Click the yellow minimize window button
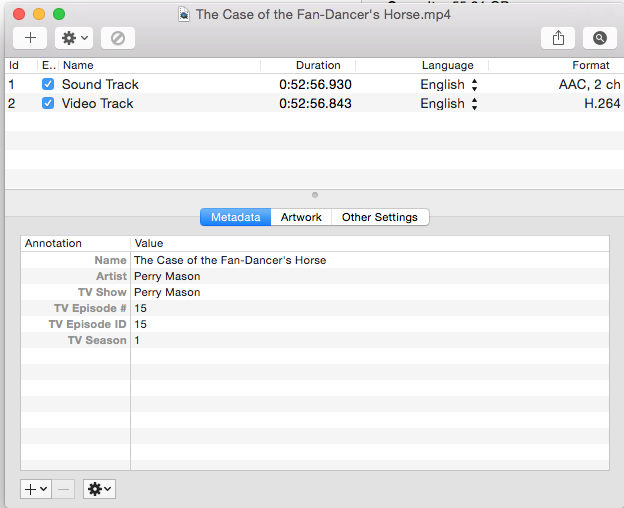624x508 pixels. (x=39, y=14)
